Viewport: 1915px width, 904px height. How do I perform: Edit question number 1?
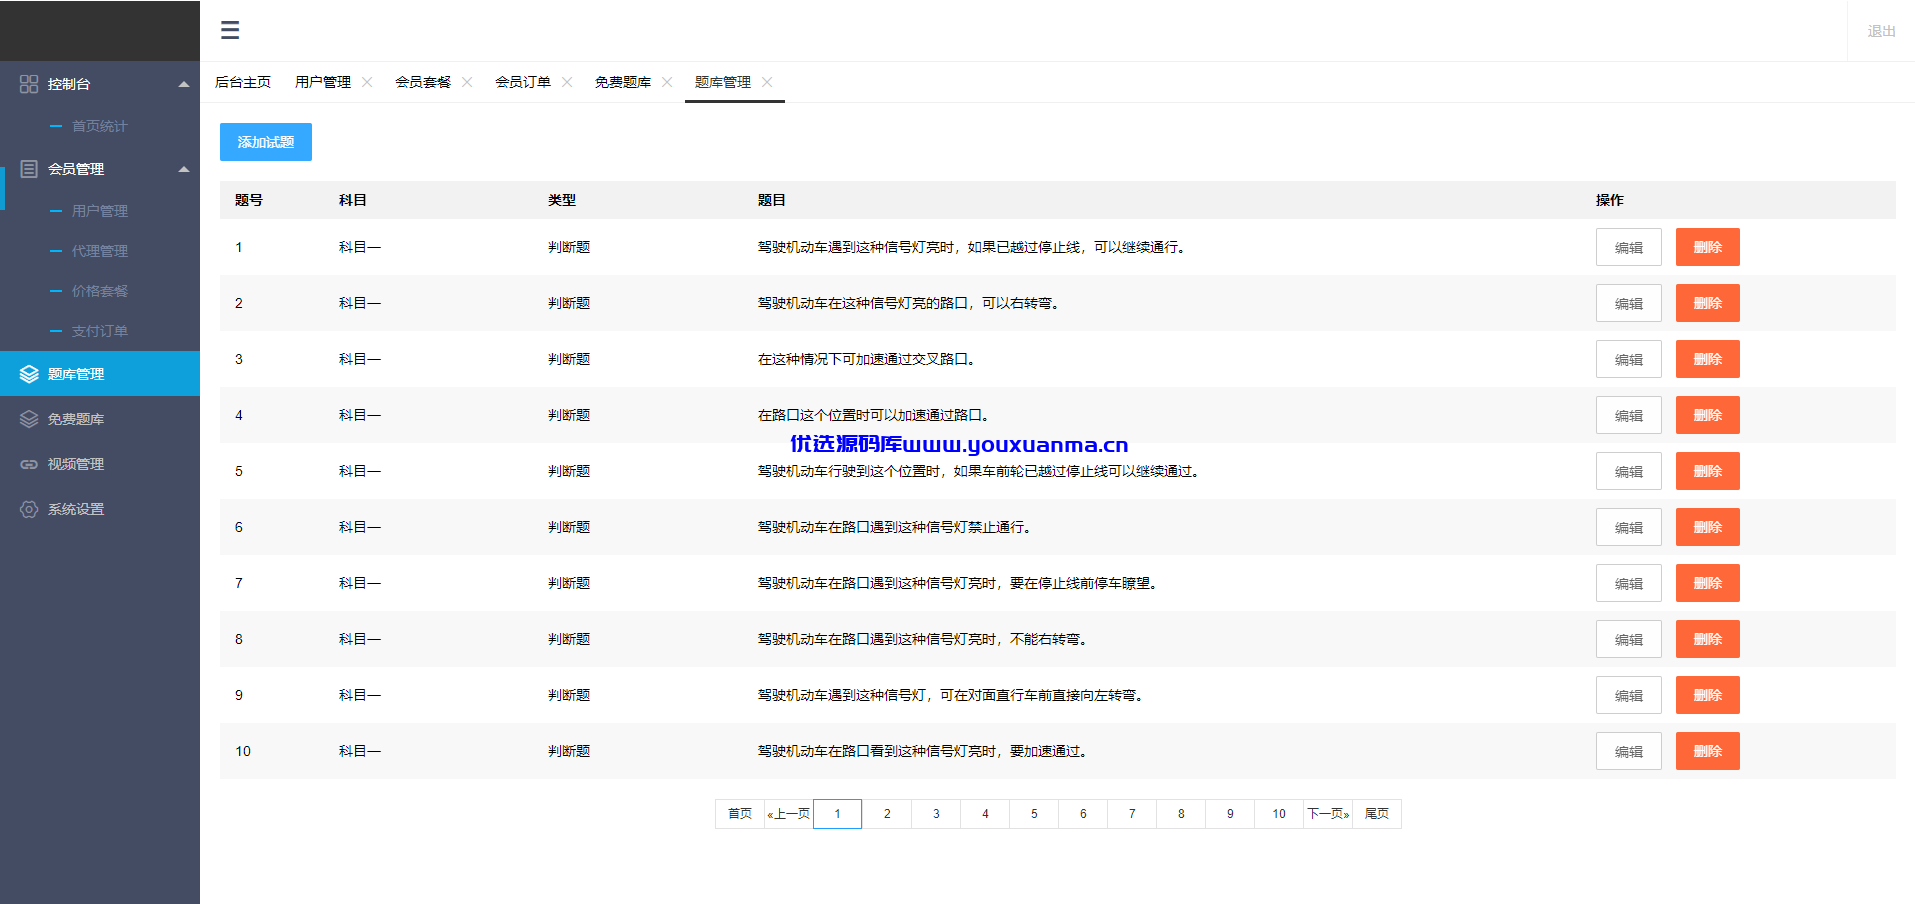point(1629,247)
